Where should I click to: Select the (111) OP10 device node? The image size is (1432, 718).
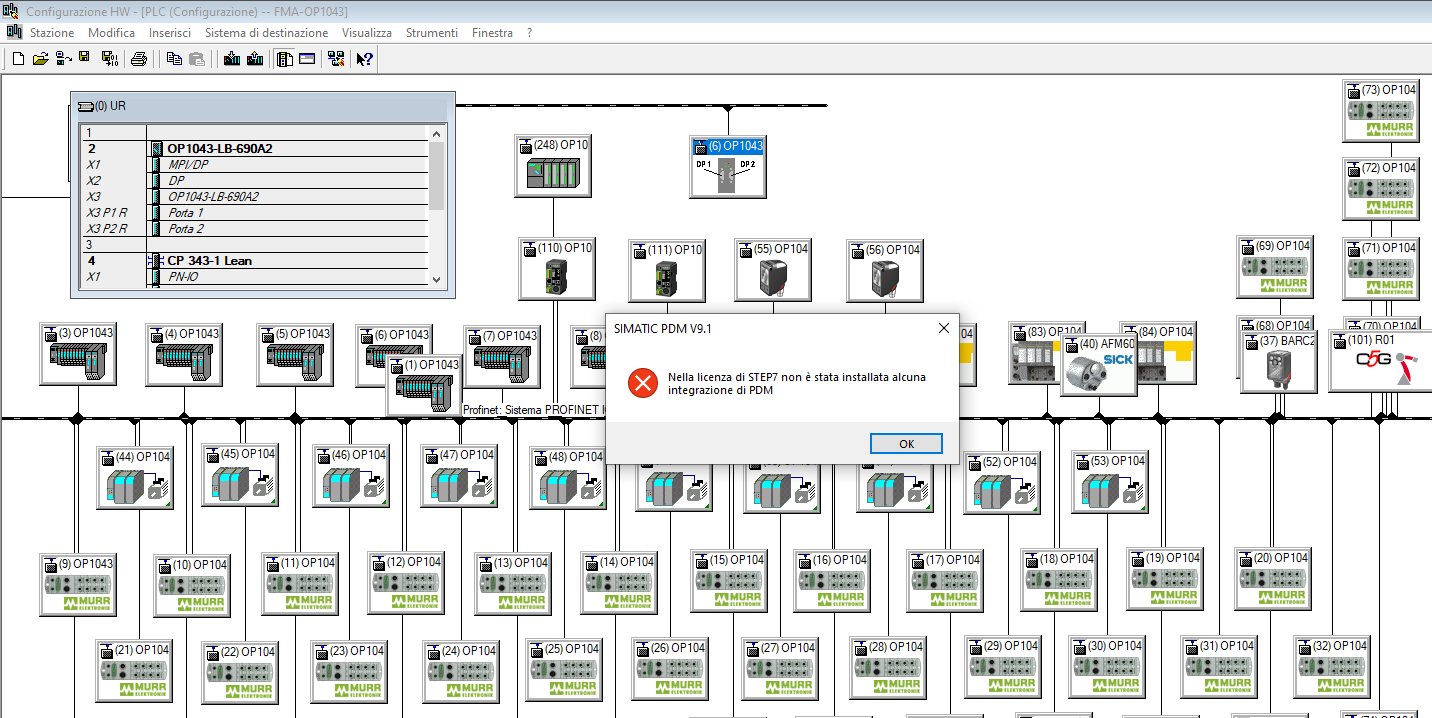666,269
